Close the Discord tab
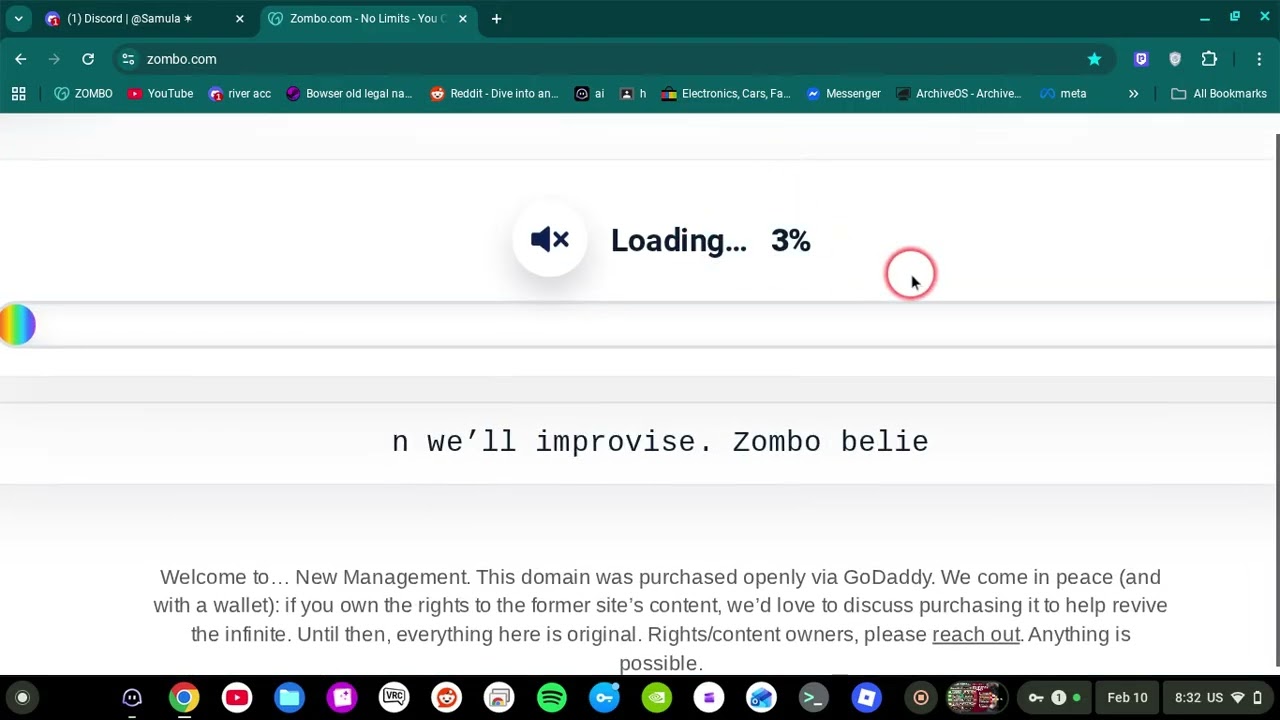The image size is (1280, 720). [239, 18]
